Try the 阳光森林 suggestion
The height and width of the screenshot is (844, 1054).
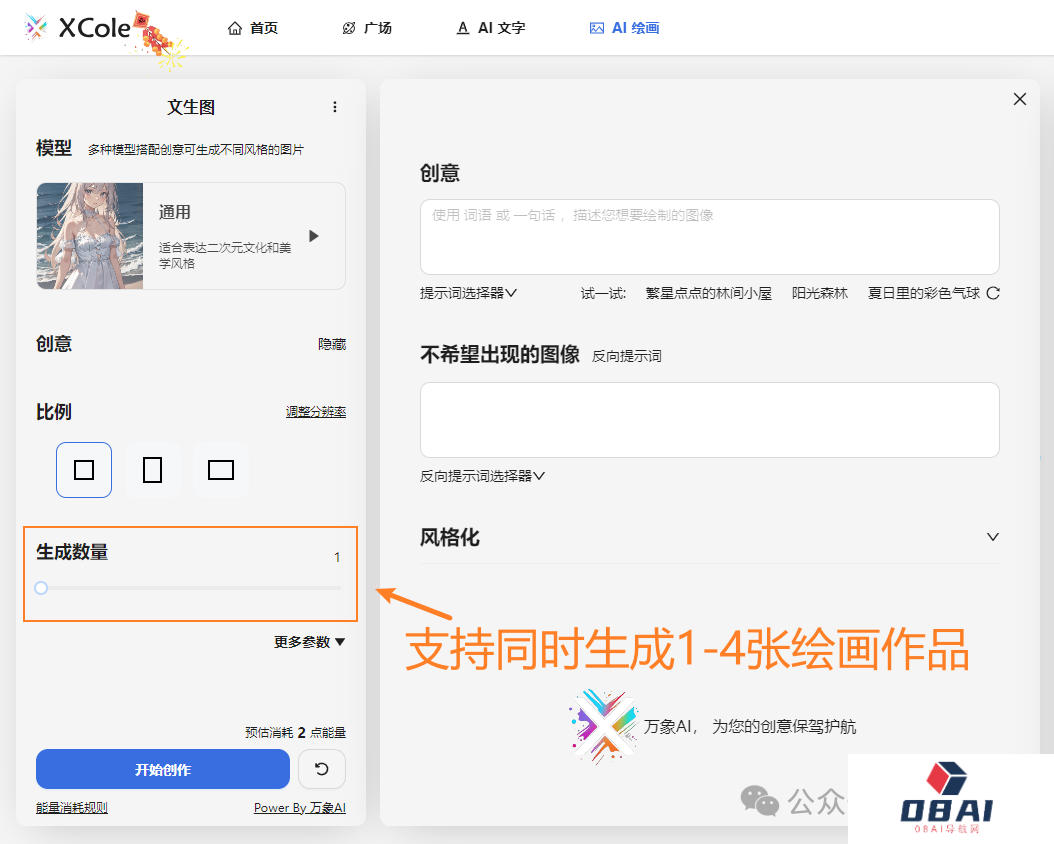tap(819, 293)
